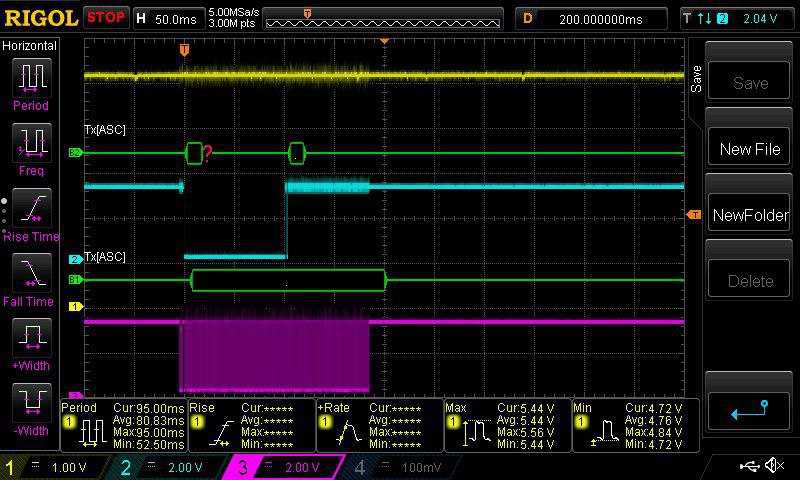
Task: Select channel 2 scale 2.00 V tab
Action: tap(168, 467)
